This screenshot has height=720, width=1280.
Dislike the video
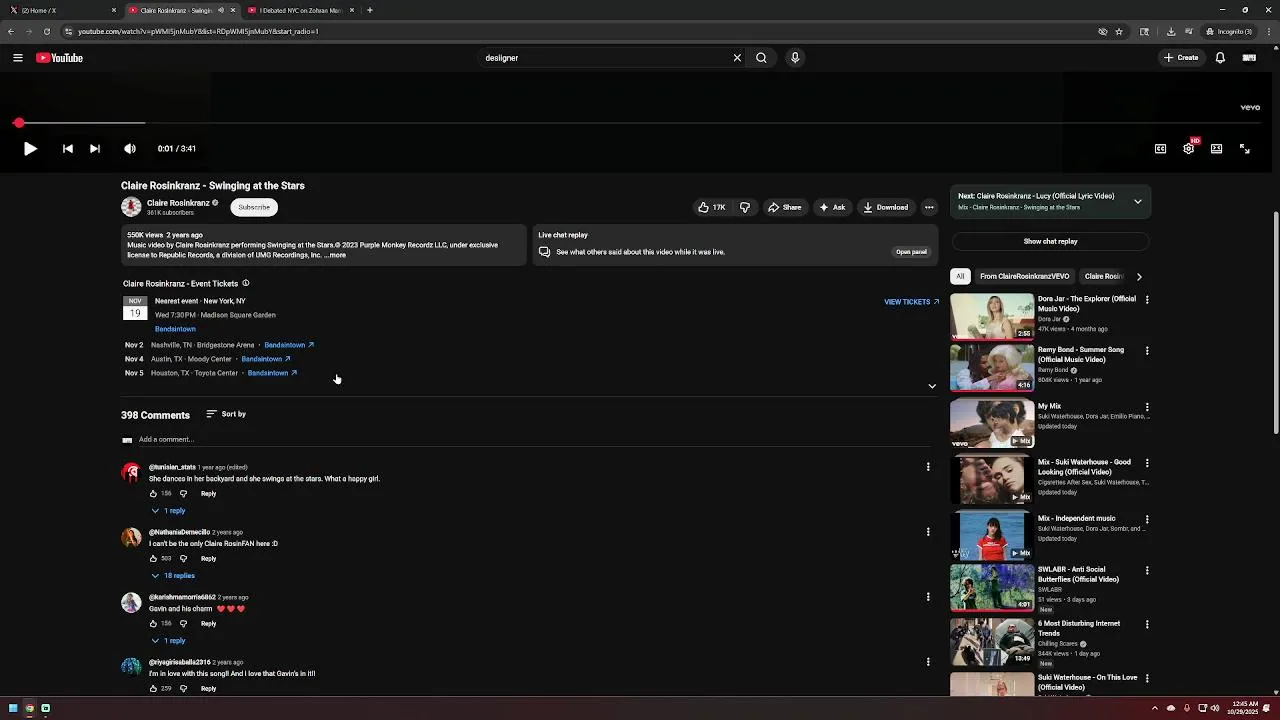[745, 207]
